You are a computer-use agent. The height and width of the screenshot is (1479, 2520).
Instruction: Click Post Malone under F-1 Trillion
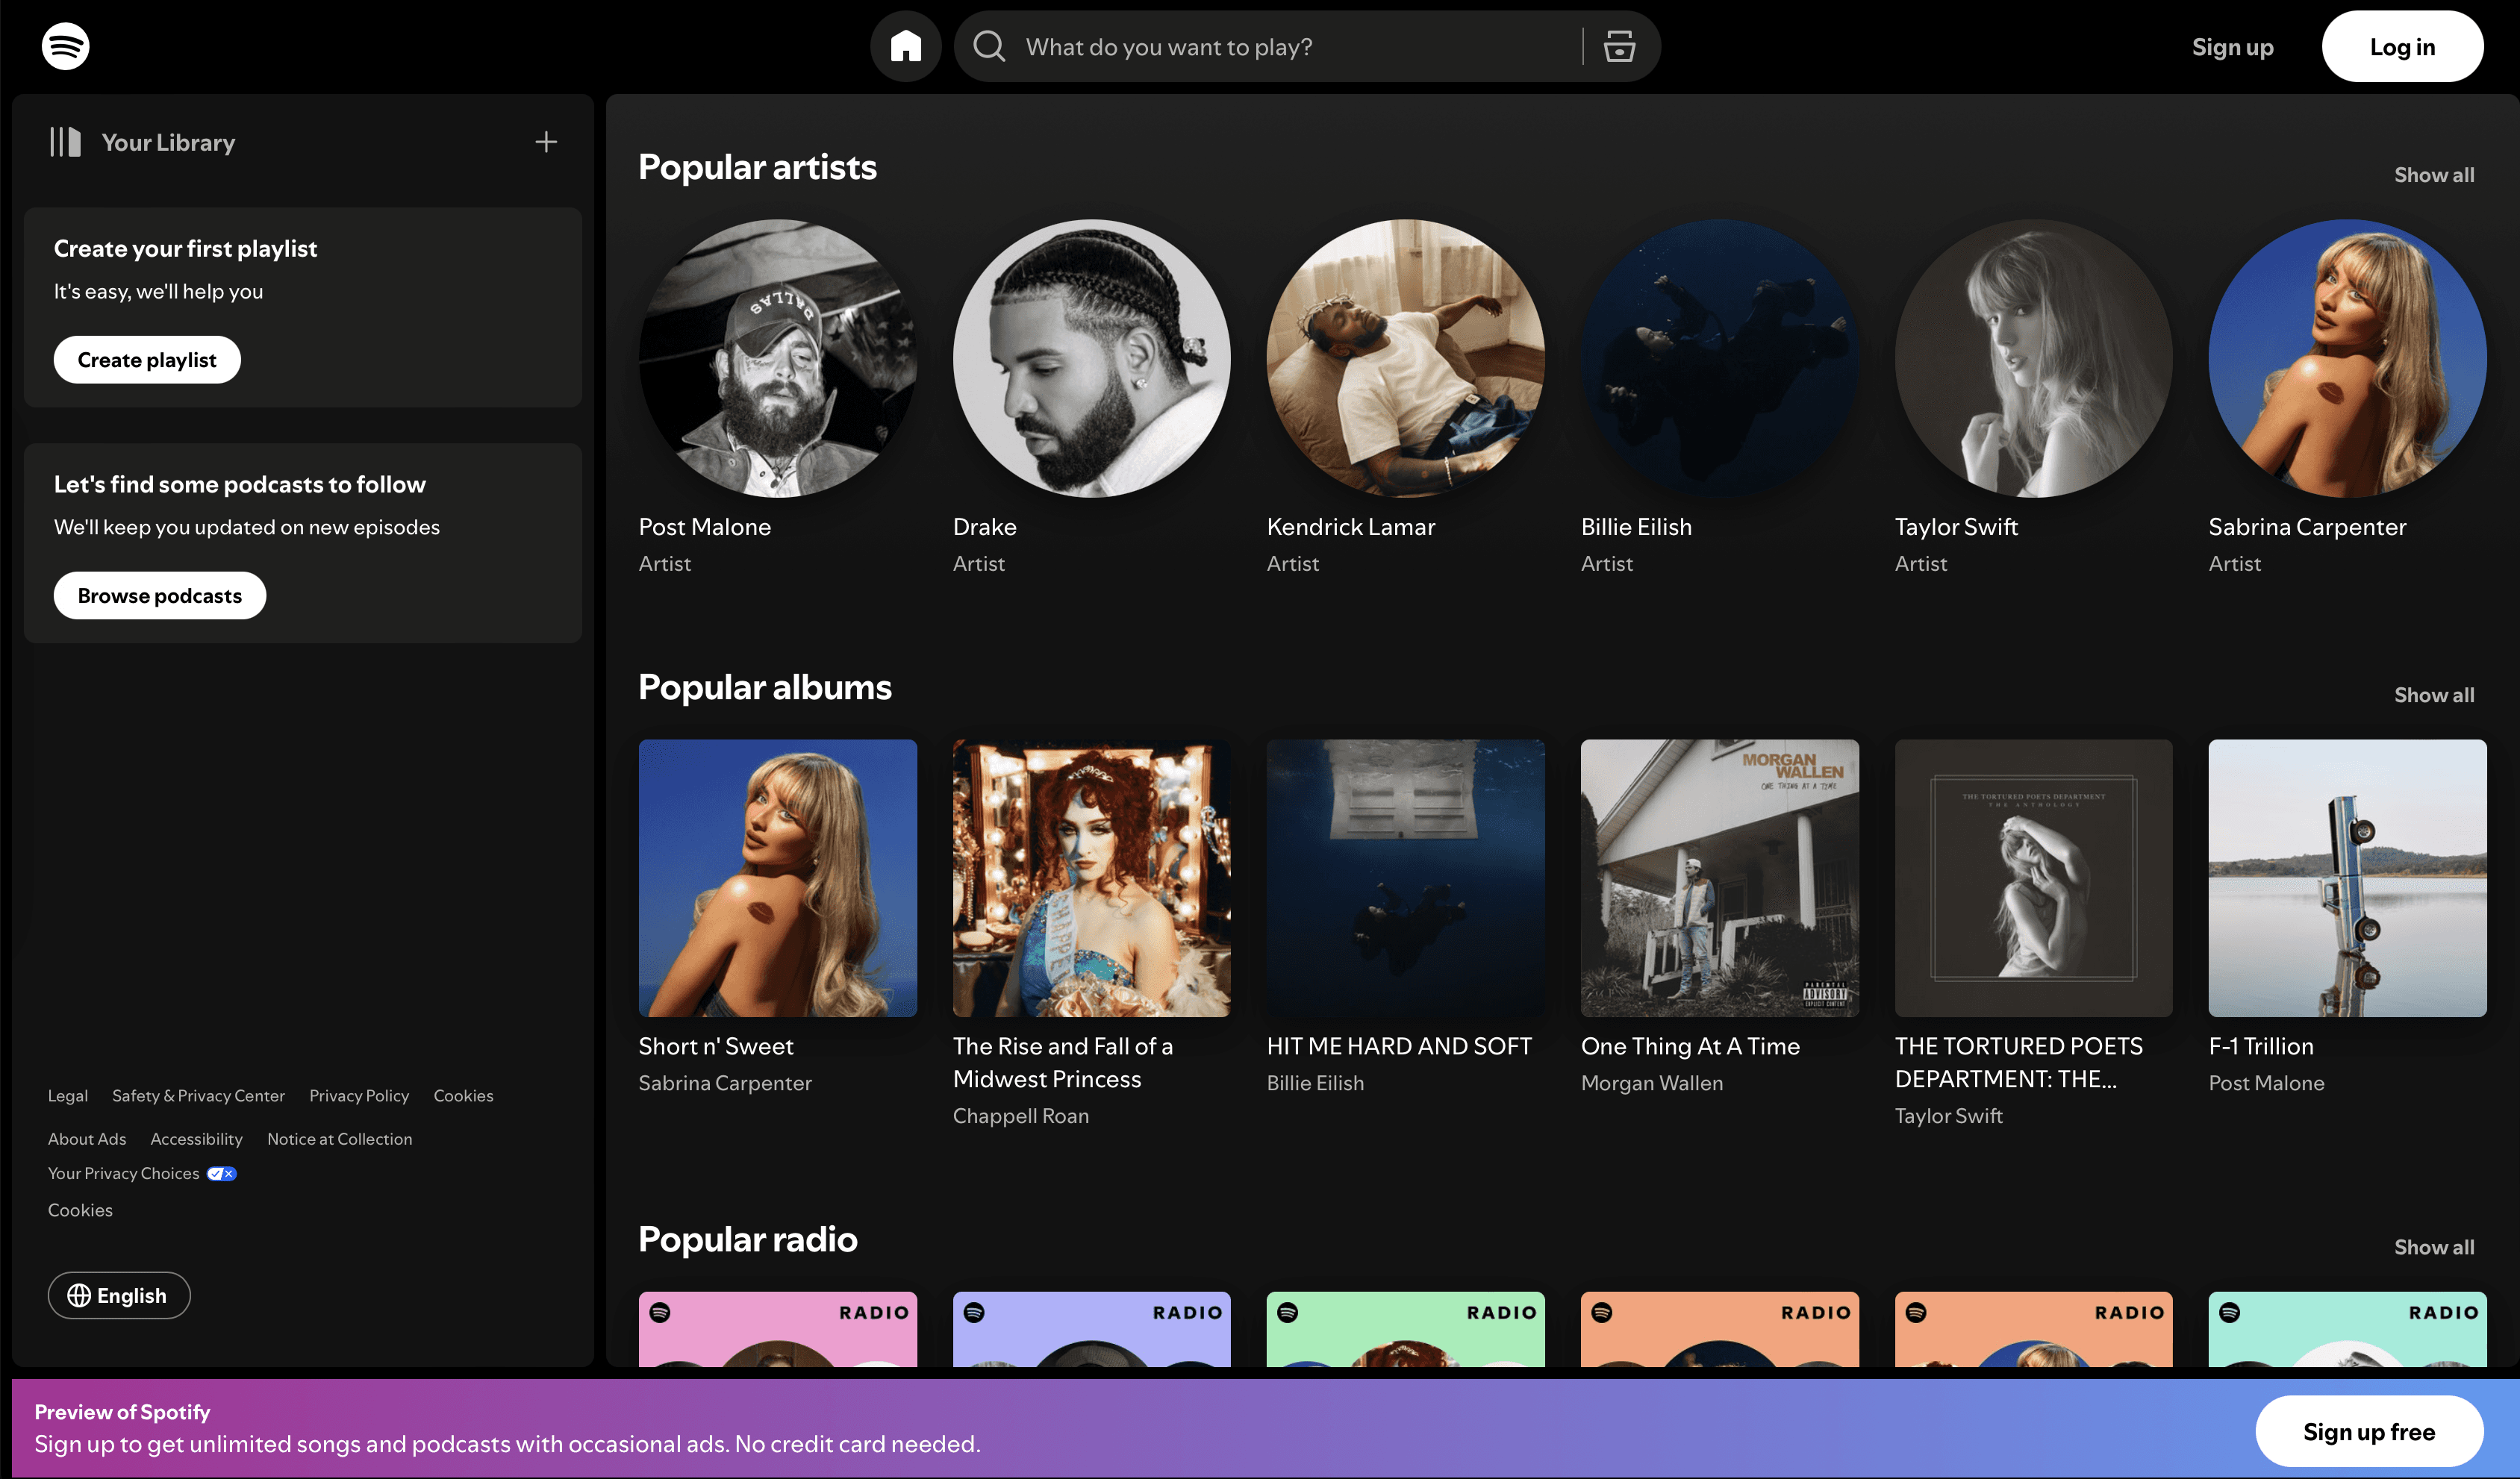pos(2266,1083)
